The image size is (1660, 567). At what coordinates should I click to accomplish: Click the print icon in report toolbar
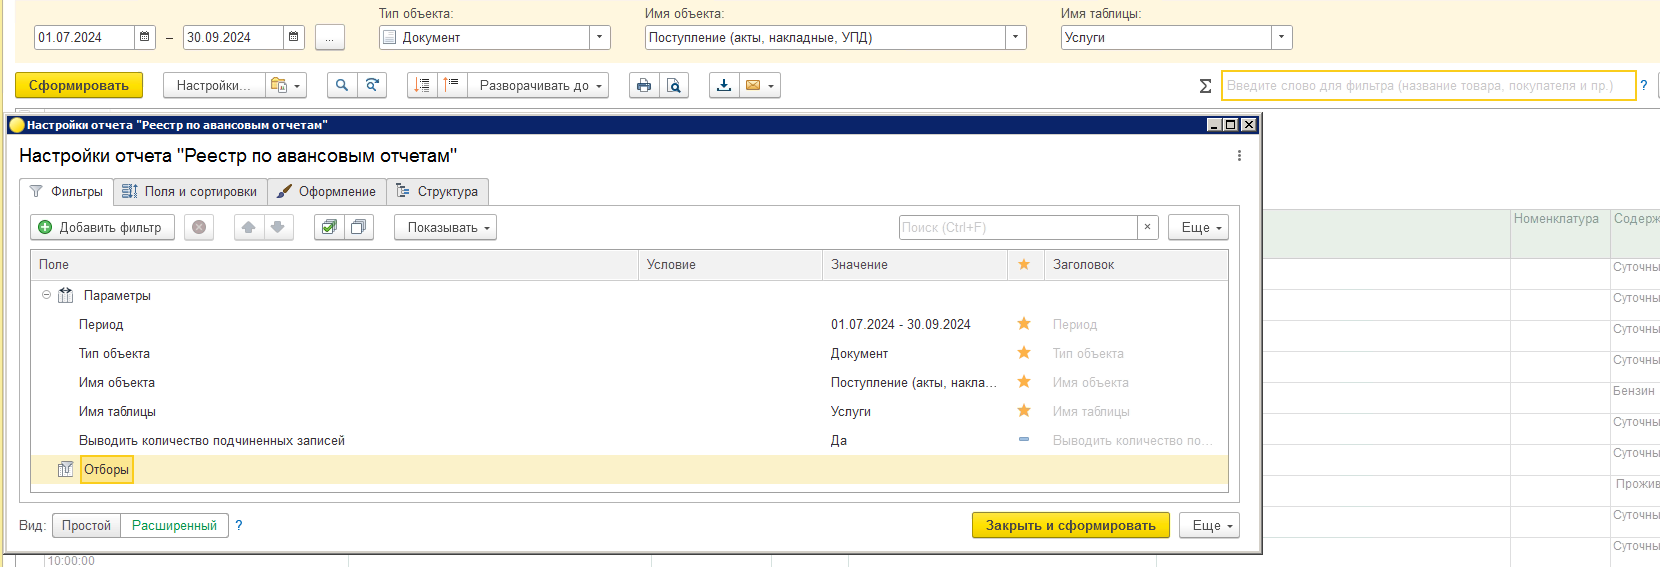click(643, 86)
